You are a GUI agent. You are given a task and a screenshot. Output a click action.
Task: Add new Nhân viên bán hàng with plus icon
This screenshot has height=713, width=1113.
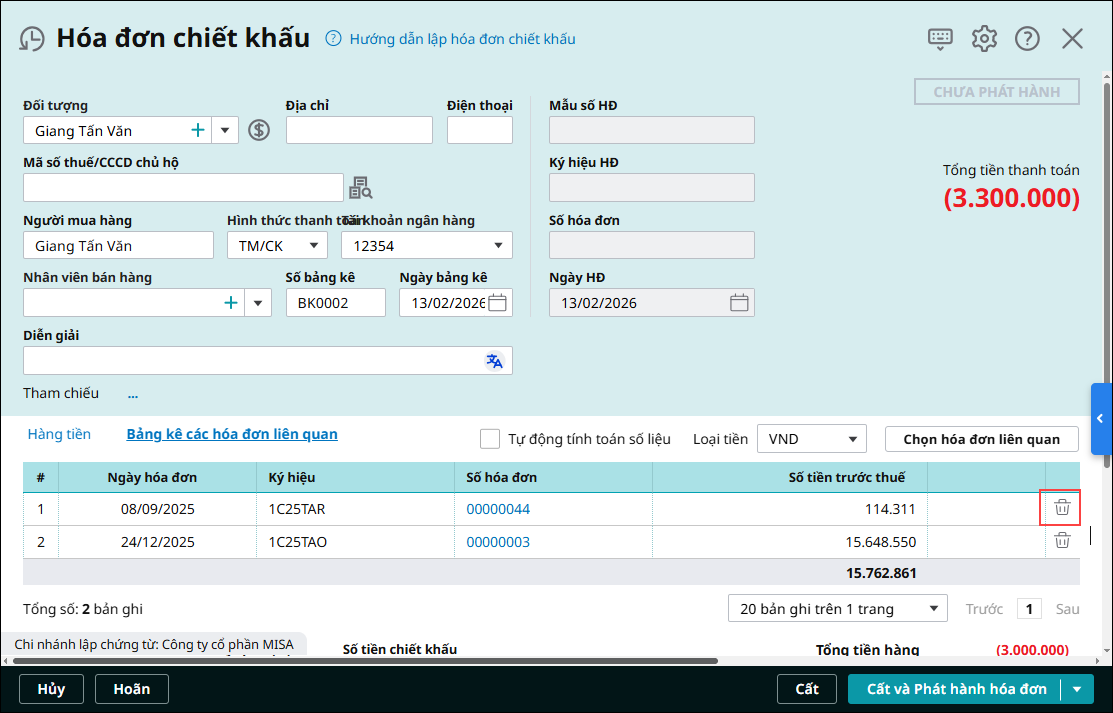click(x=231, y=303)
